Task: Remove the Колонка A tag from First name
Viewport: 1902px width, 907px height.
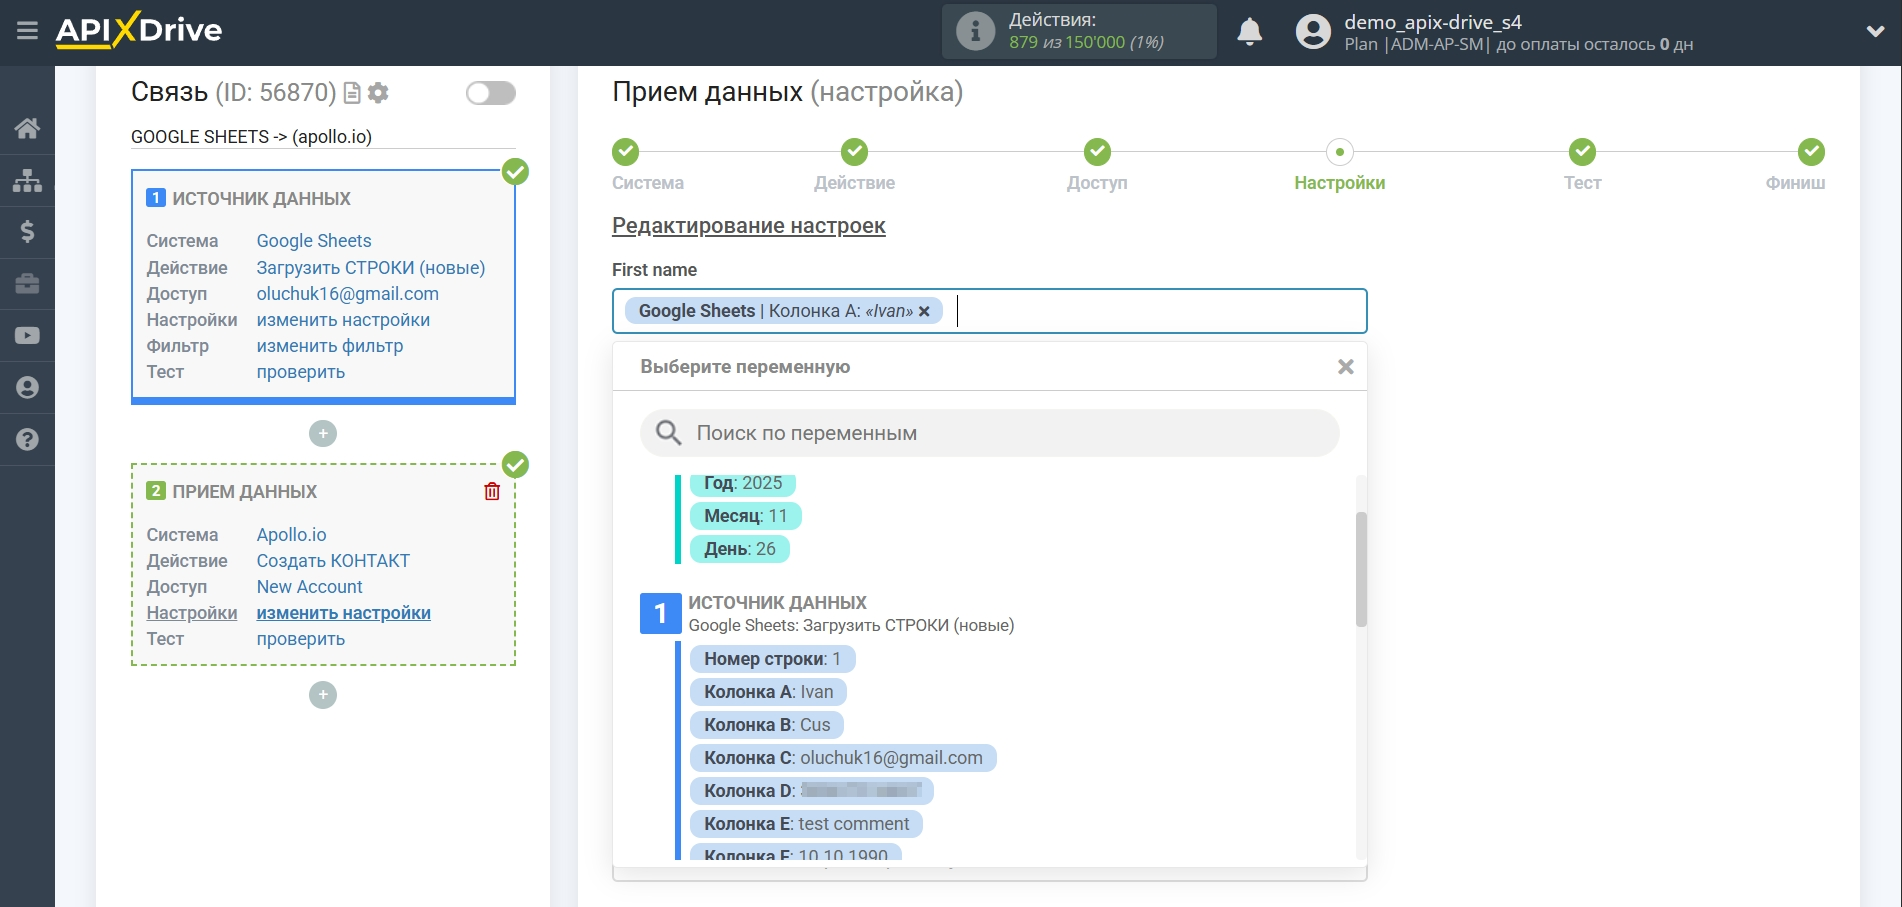Action: 924,312
